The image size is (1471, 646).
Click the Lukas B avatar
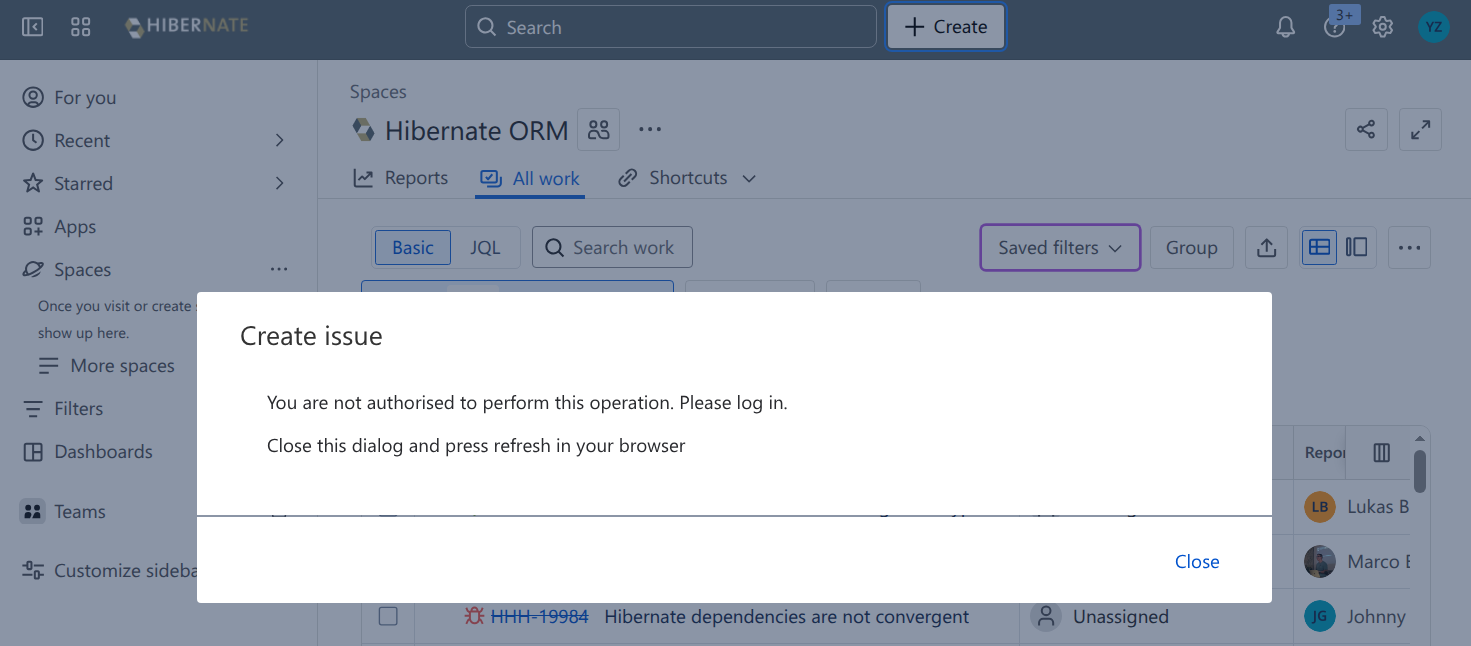click(1320, 506)
